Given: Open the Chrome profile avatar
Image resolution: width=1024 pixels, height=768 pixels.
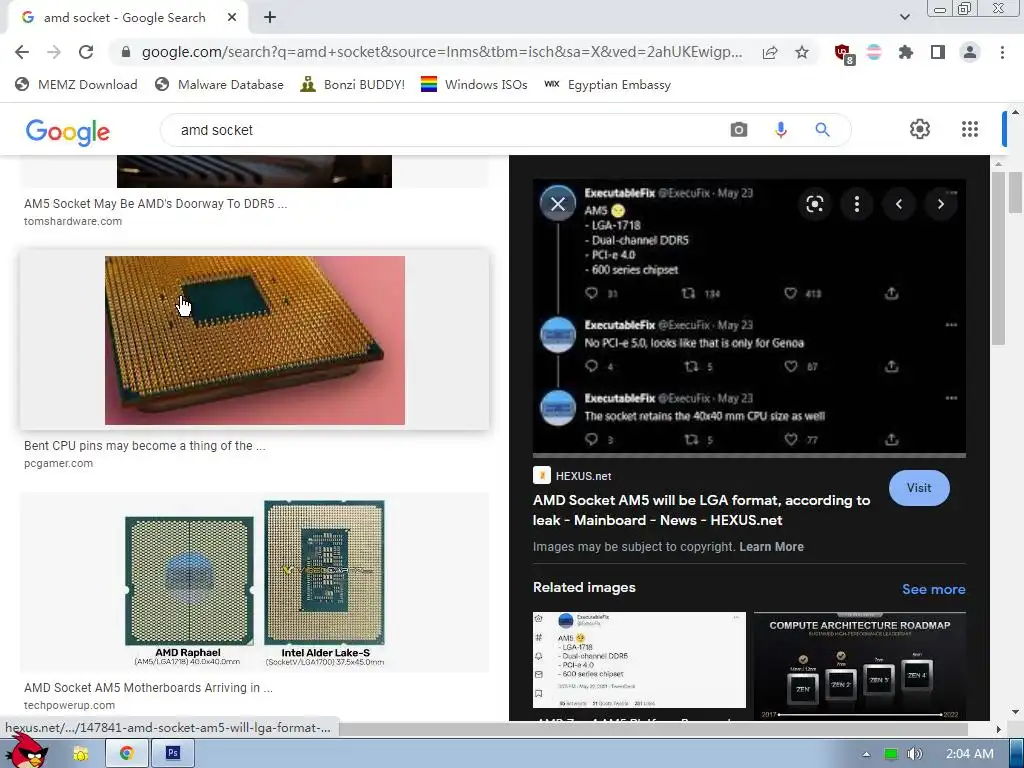Looking at the screenshot, I should 970,52.
